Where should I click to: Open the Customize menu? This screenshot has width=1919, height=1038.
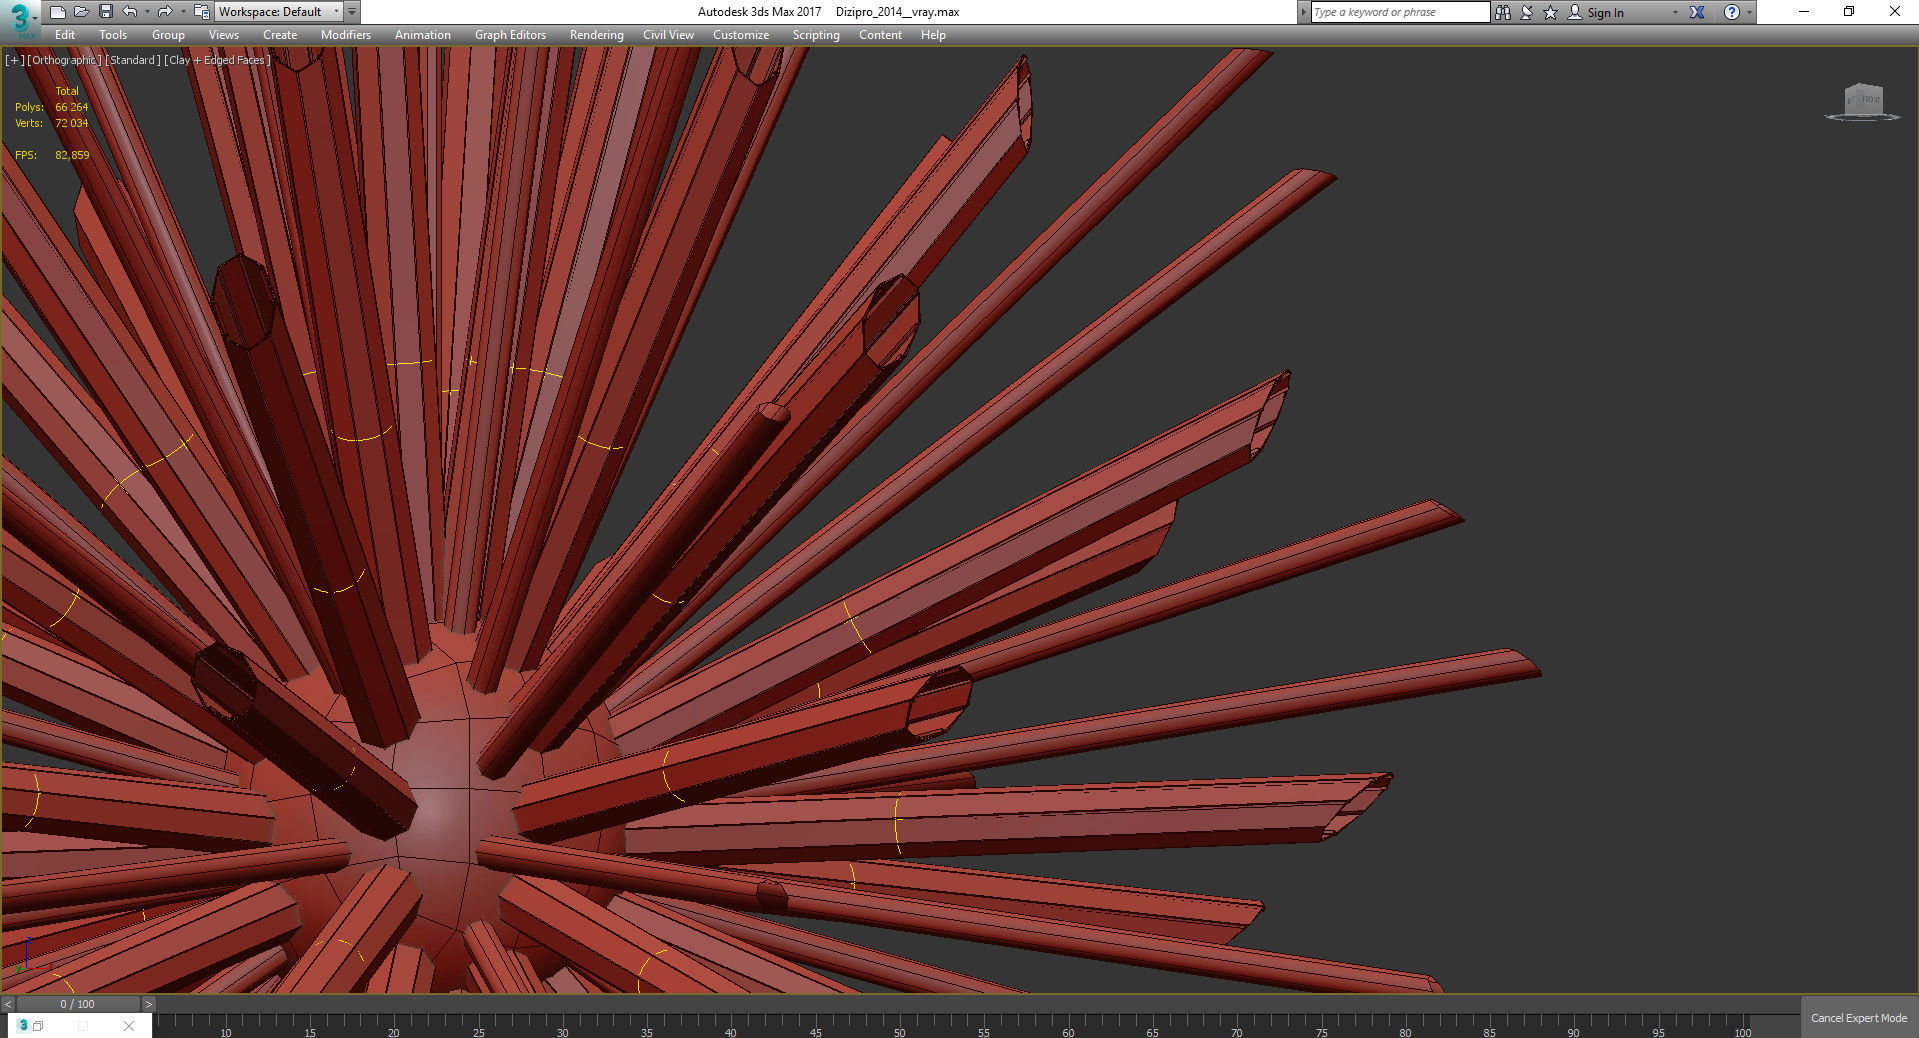pos(741,35)
